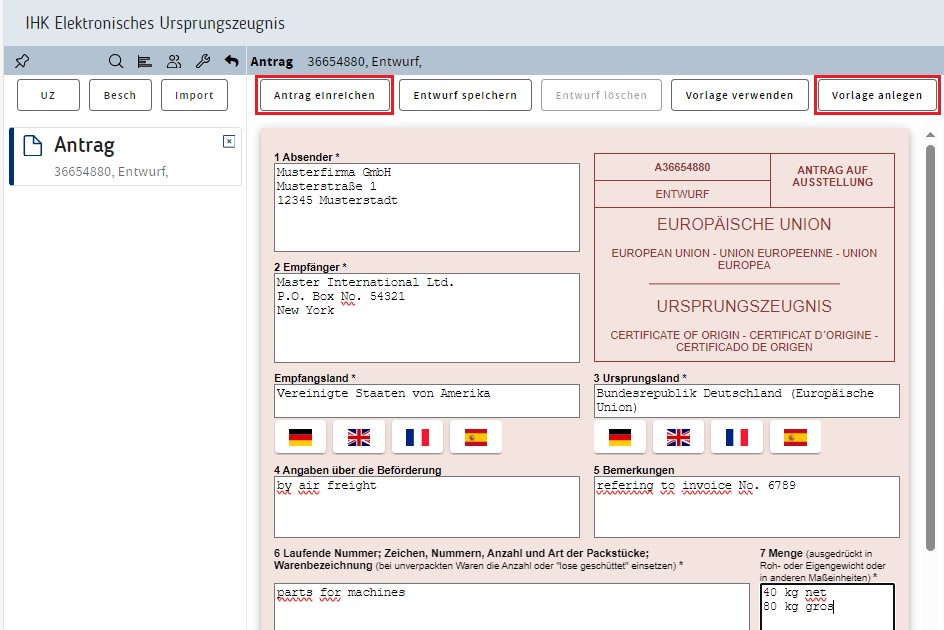The height and width of the screenshot is (630, 944).
Task: Select the statistics list icon in the toolbar
Action: (144, 61)
